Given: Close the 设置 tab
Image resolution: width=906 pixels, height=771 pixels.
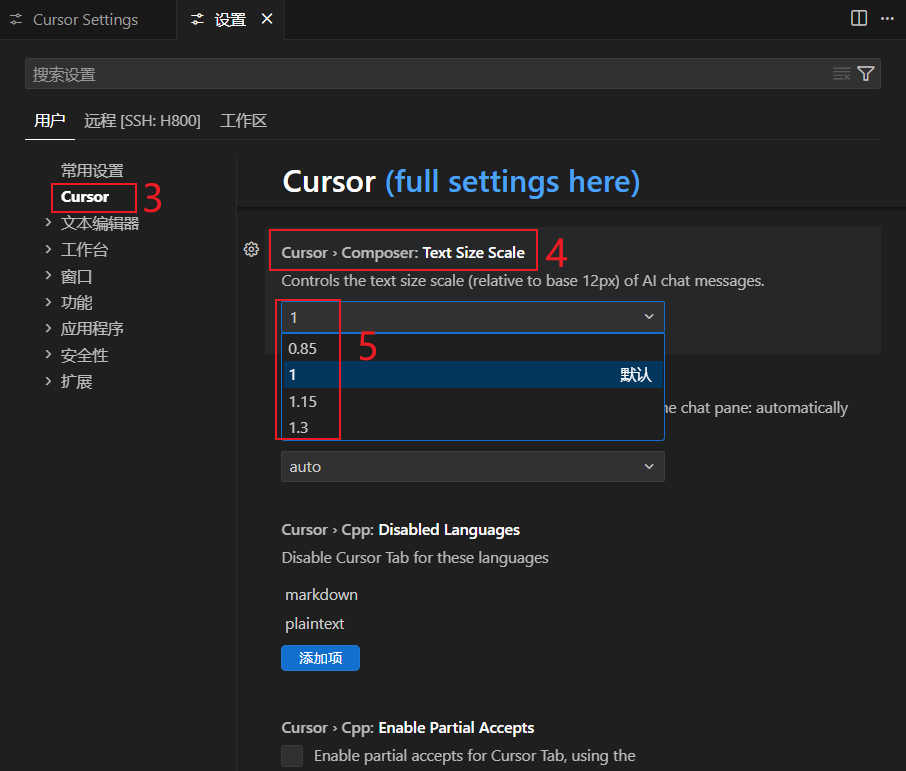Looking at the screenshot, I should tap(267, 19).
